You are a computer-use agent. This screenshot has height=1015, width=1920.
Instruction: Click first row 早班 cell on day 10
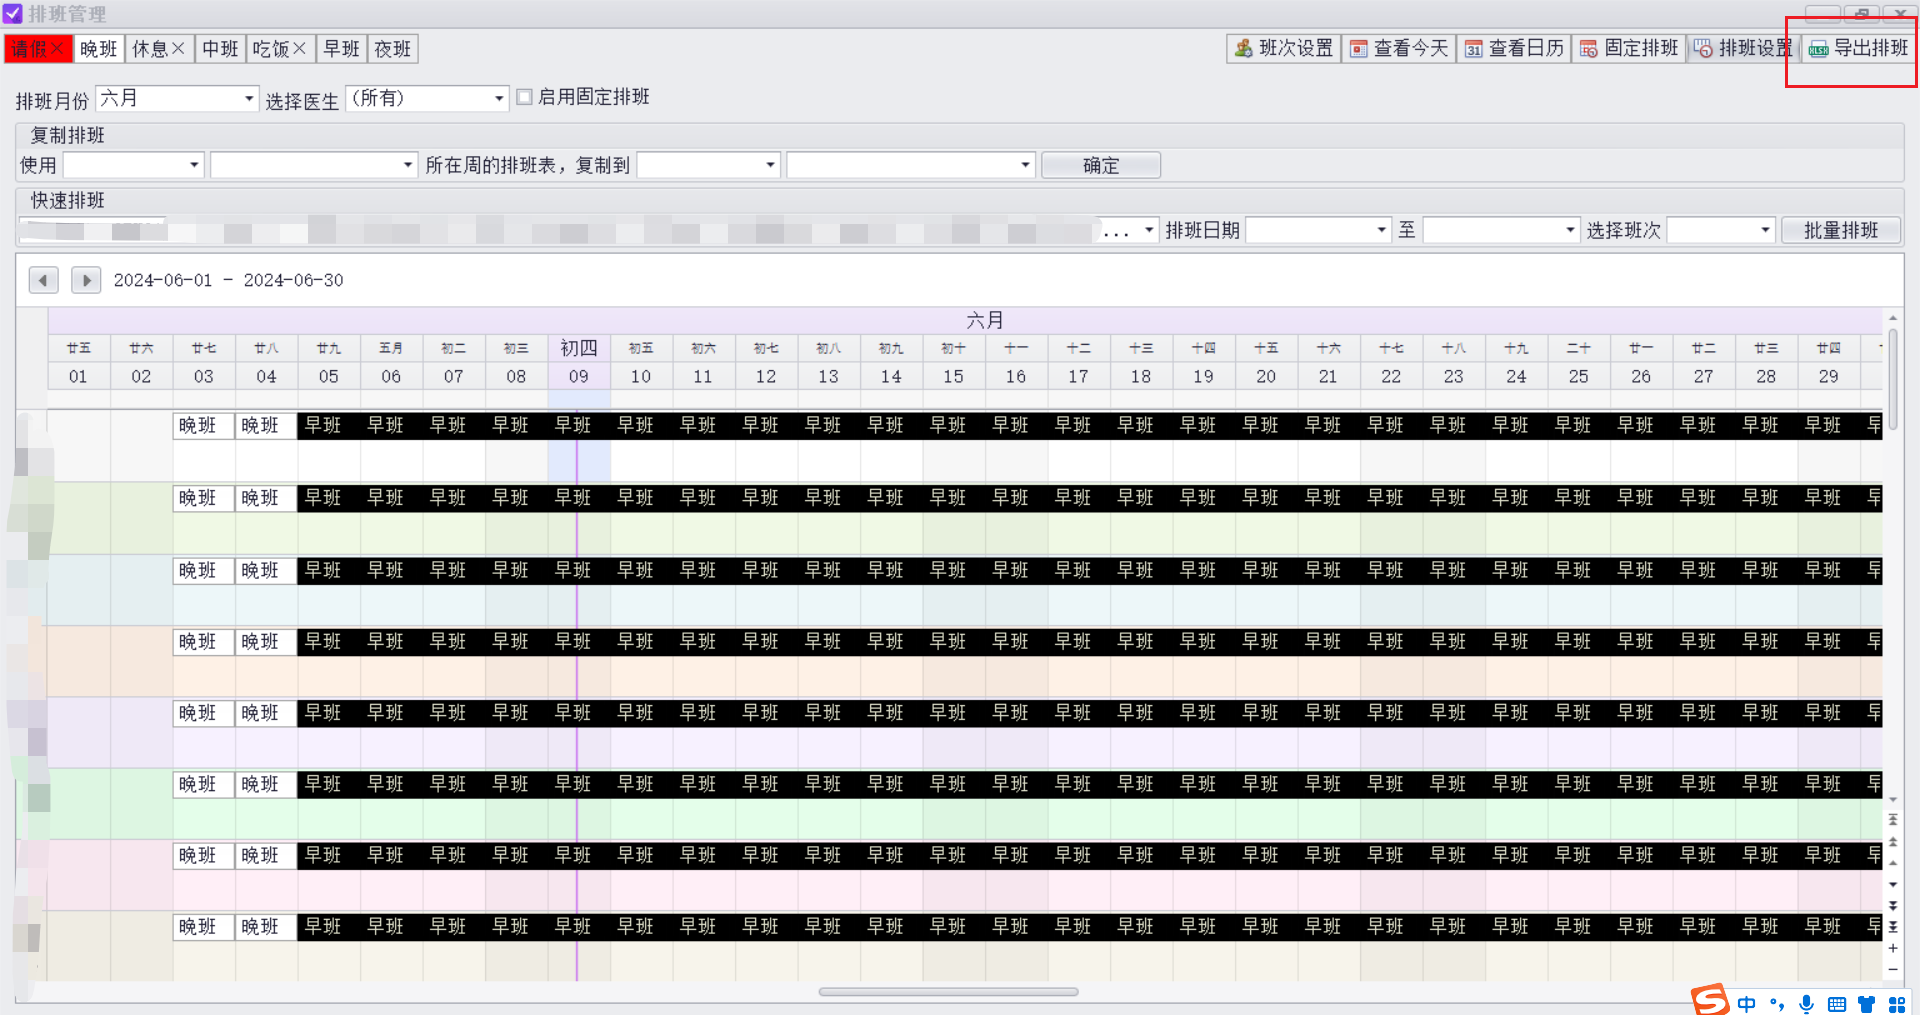(641, 426)
